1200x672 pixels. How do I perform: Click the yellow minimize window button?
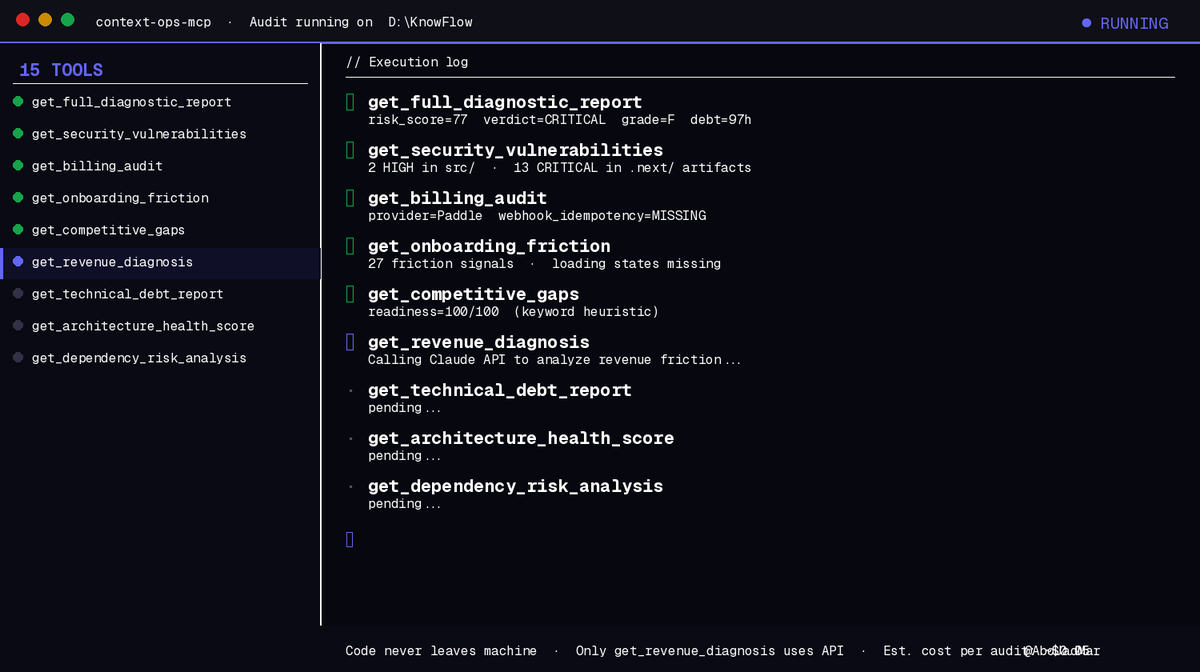click(x=45, y=20)
